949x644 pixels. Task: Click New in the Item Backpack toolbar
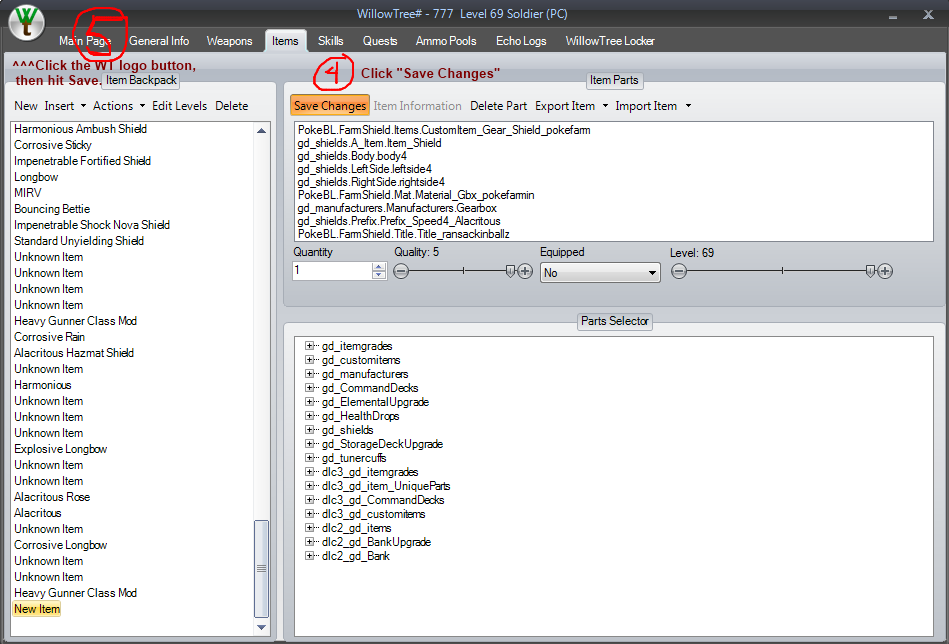click(26, 106)
